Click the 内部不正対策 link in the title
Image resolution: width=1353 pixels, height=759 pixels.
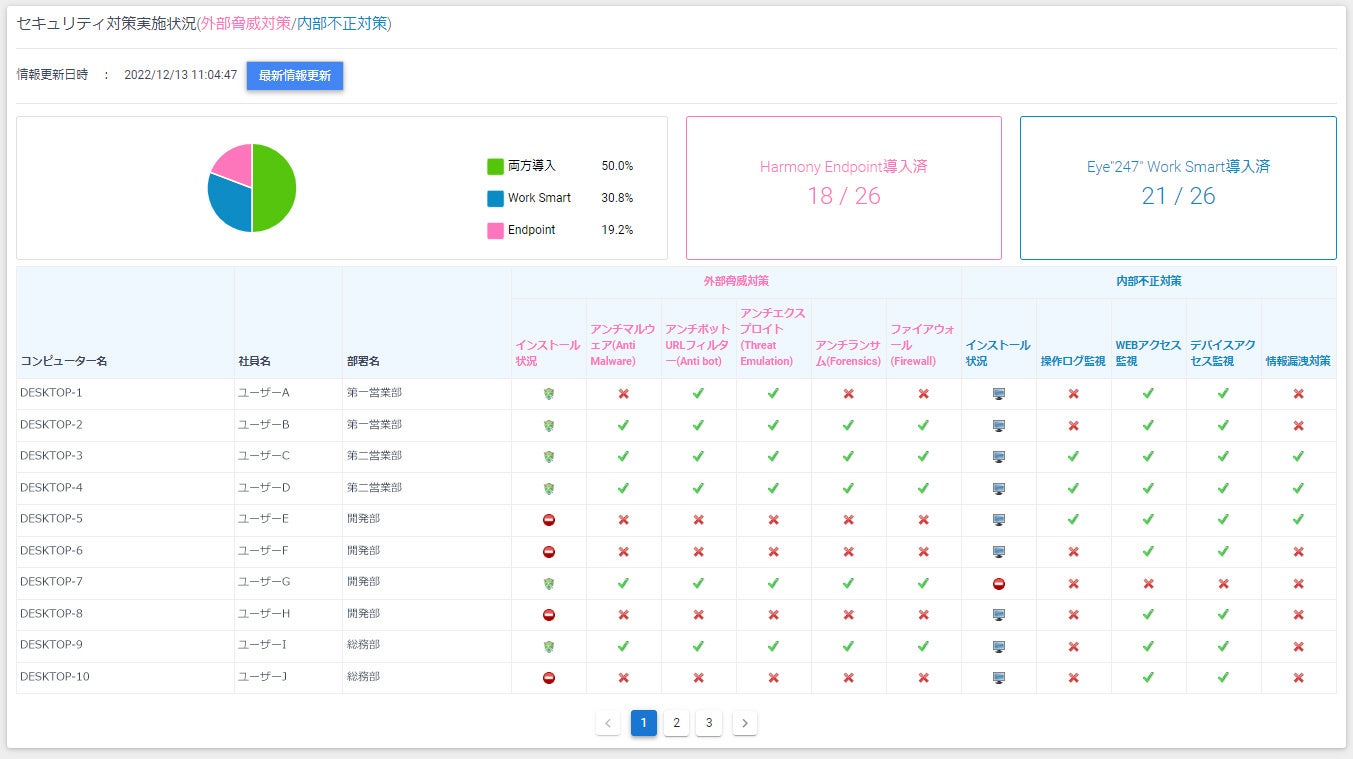[341, 23]
